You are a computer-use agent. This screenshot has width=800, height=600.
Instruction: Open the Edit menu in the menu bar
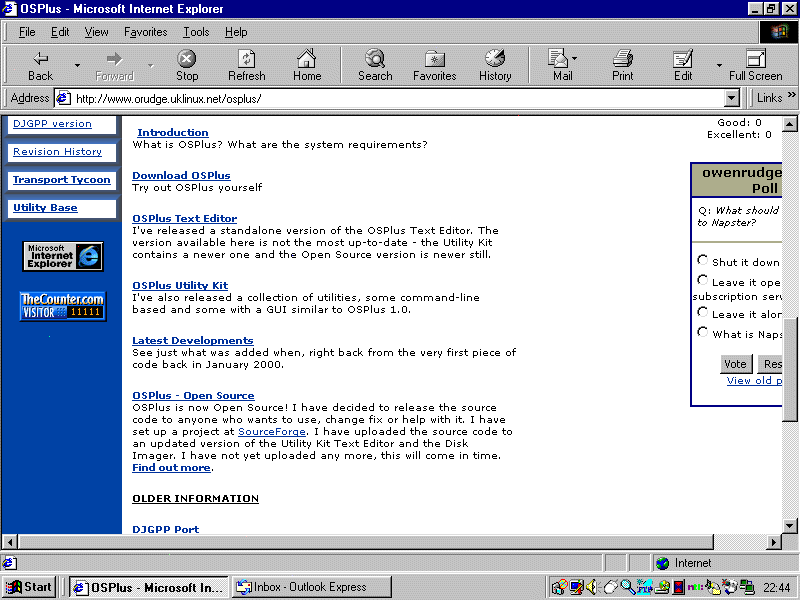click(x=60, y=32)
